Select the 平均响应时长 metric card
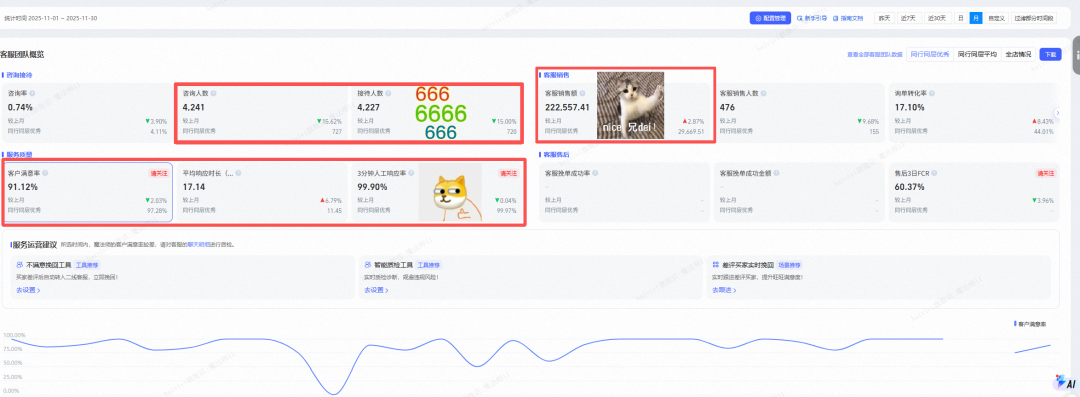Viewport: 1080px width, 397px height. (261, 193)
